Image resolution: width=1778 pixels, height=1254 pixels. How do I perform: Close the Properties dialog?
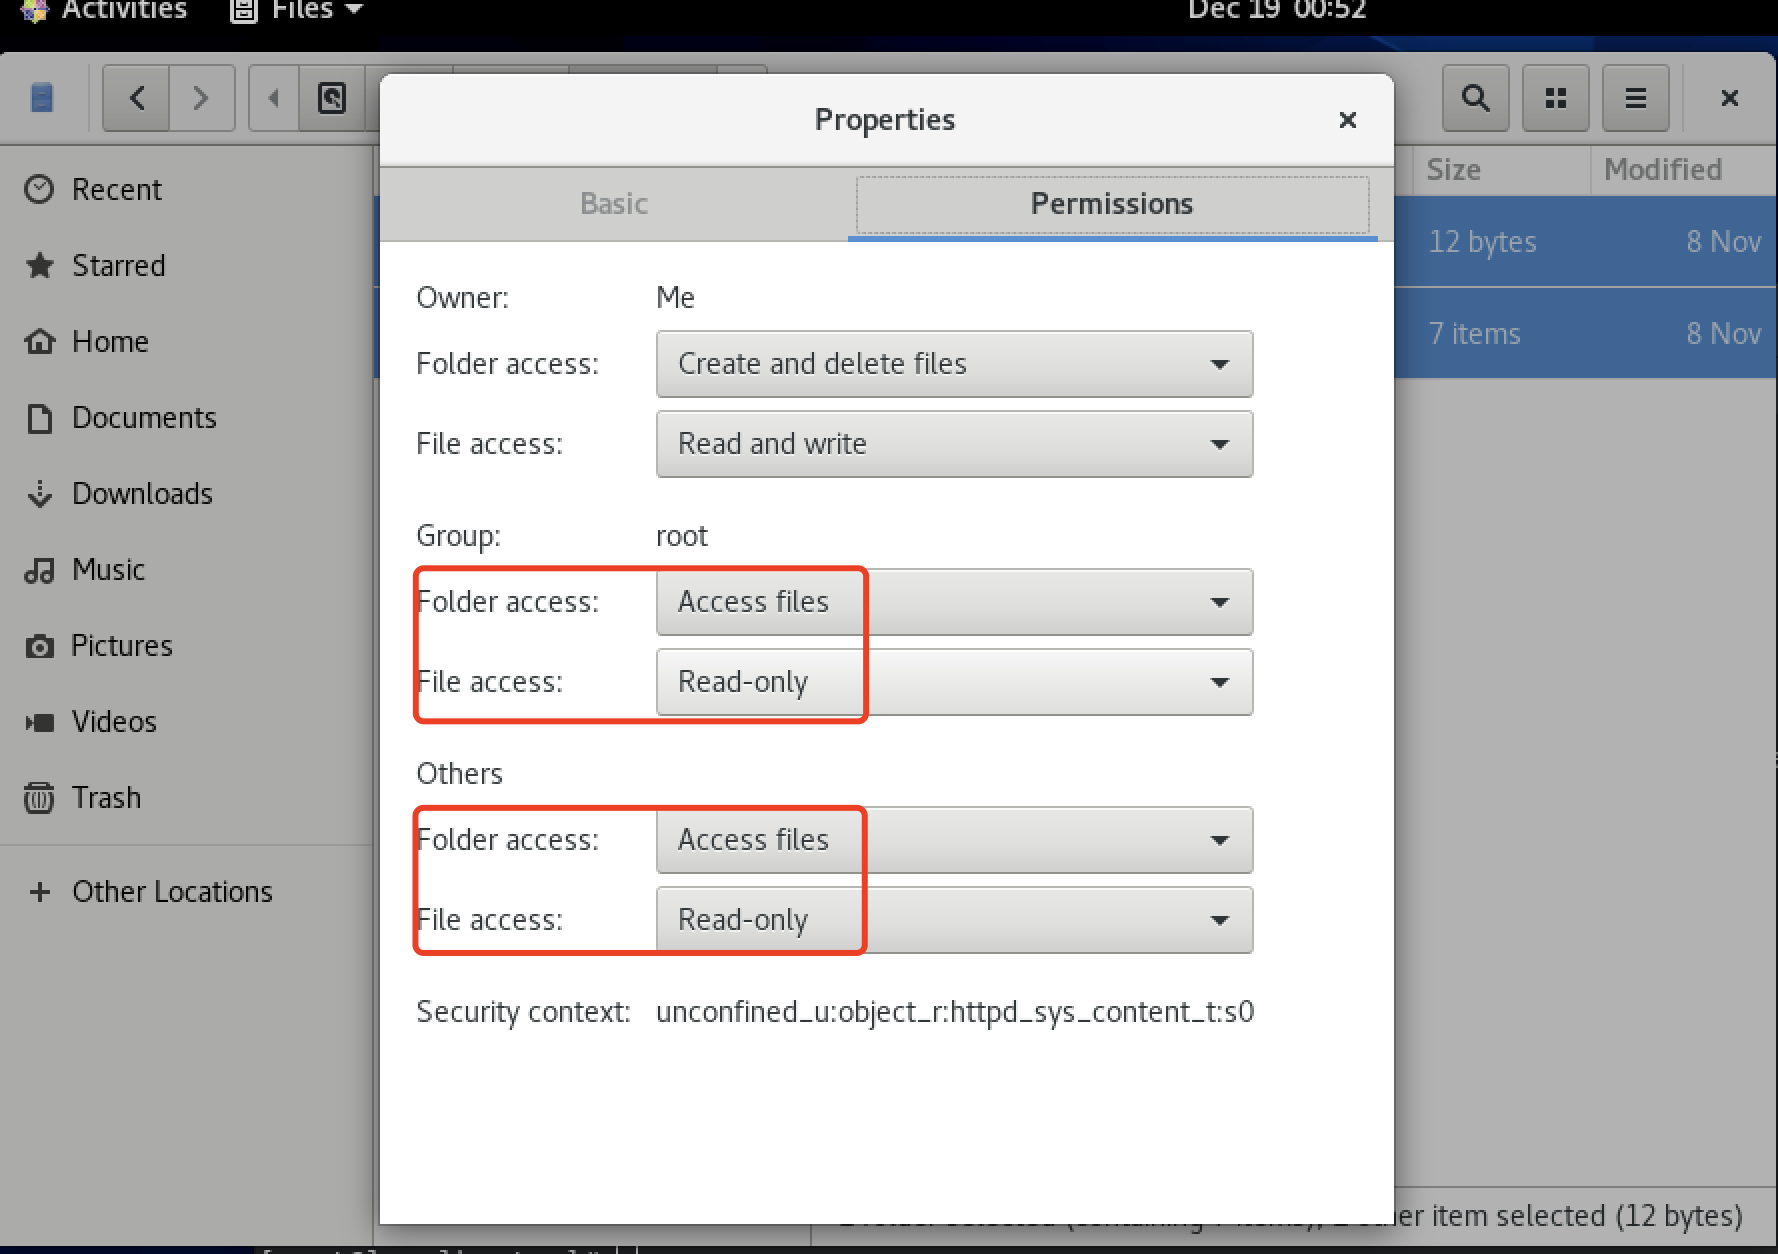pos(1347,120)
